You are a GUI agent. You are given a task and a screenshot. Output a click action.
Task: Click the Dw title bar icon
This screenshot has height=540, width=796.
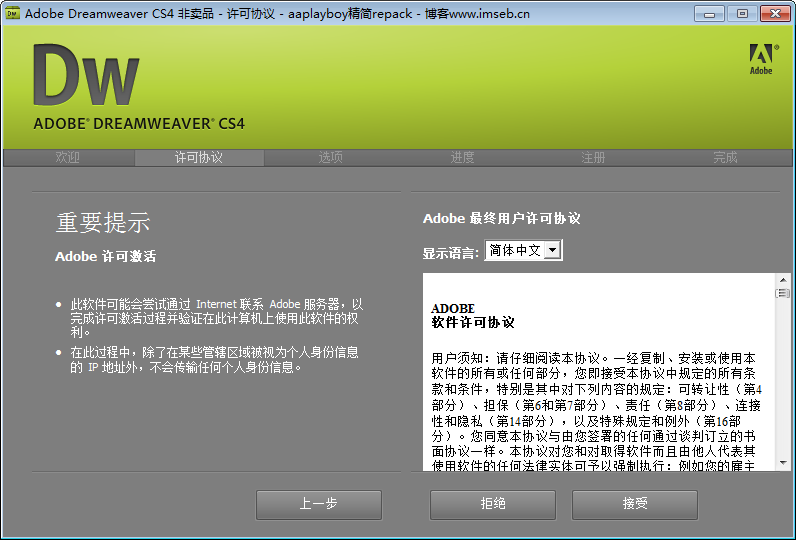click(x=12, y=13)
